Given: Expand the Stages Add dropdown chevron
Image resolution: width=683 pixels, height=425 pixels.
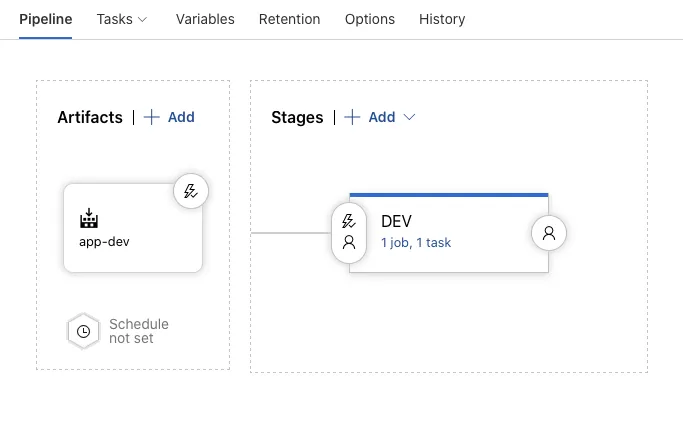Looking at the screenshot, I should [409, 117].
